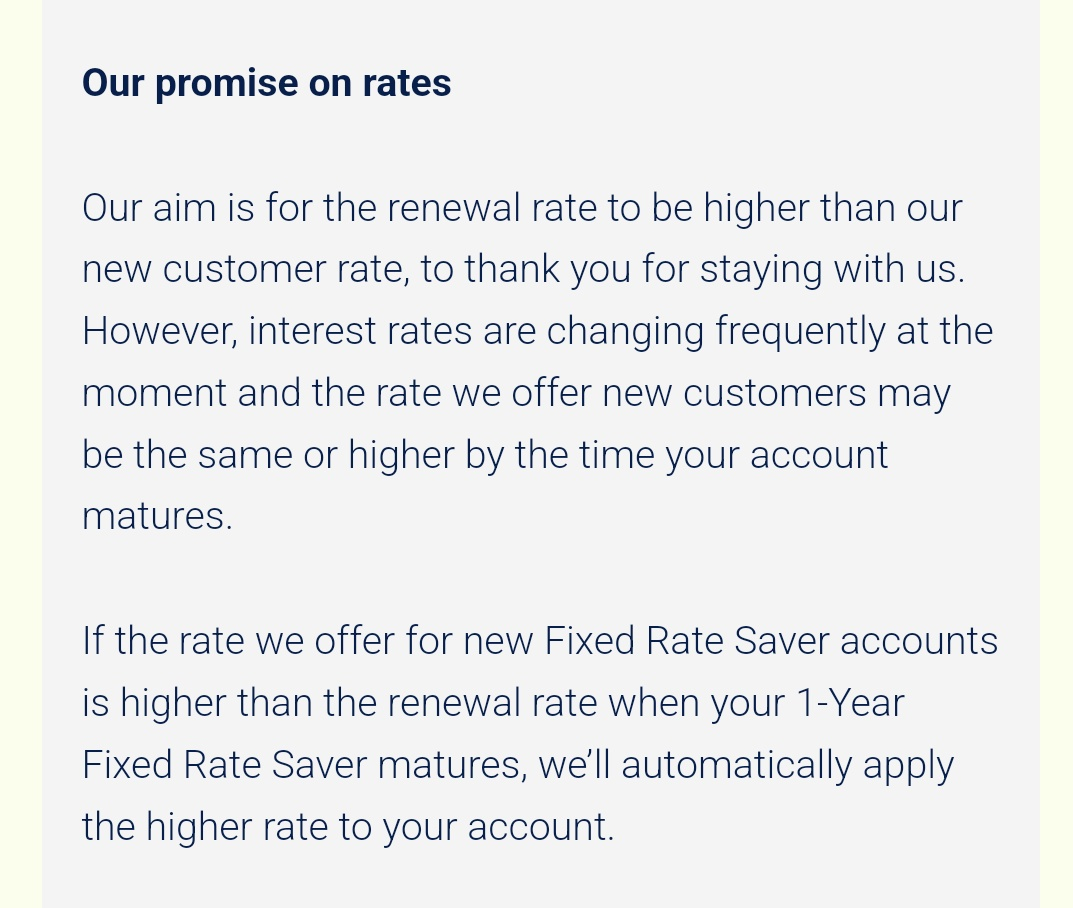Click the words "staying with us."
The width and height of the screenshot is (1073, 908).
coord(832,270)
